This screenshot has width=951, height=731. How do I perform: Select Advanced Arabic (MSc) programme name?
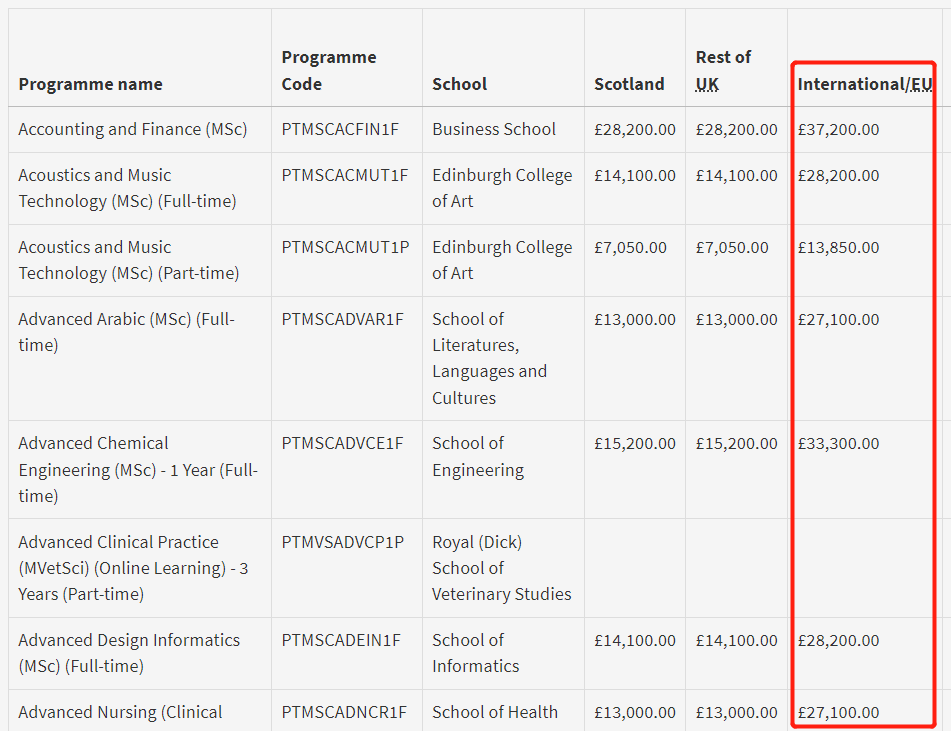click(x=126, y=332)
